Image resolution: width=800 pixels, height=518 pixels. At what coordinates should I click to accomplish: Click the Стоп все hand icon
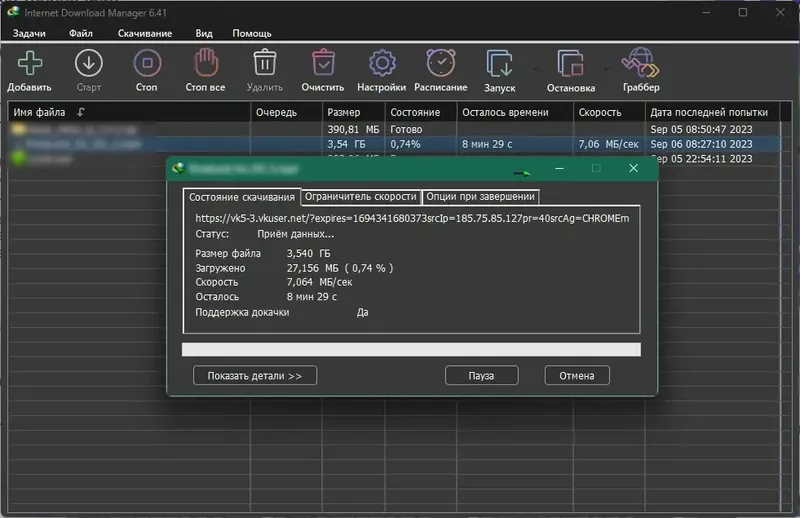tap(206, 62)
